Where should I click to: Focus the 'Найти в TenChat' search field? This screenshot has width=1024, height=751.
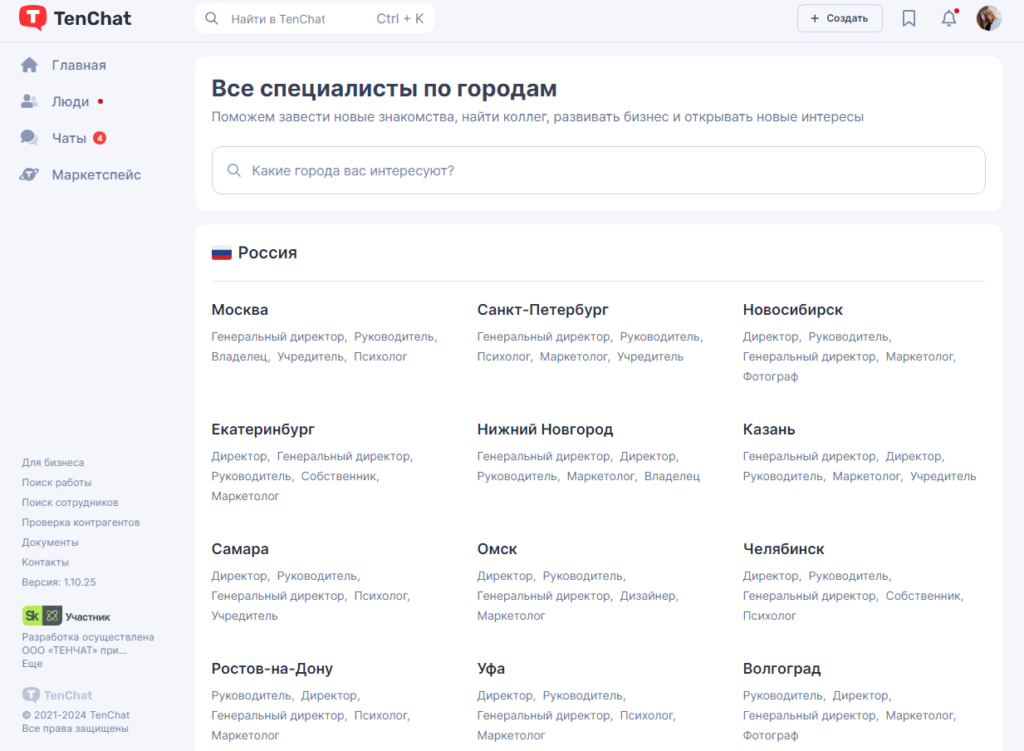[300, 19]
